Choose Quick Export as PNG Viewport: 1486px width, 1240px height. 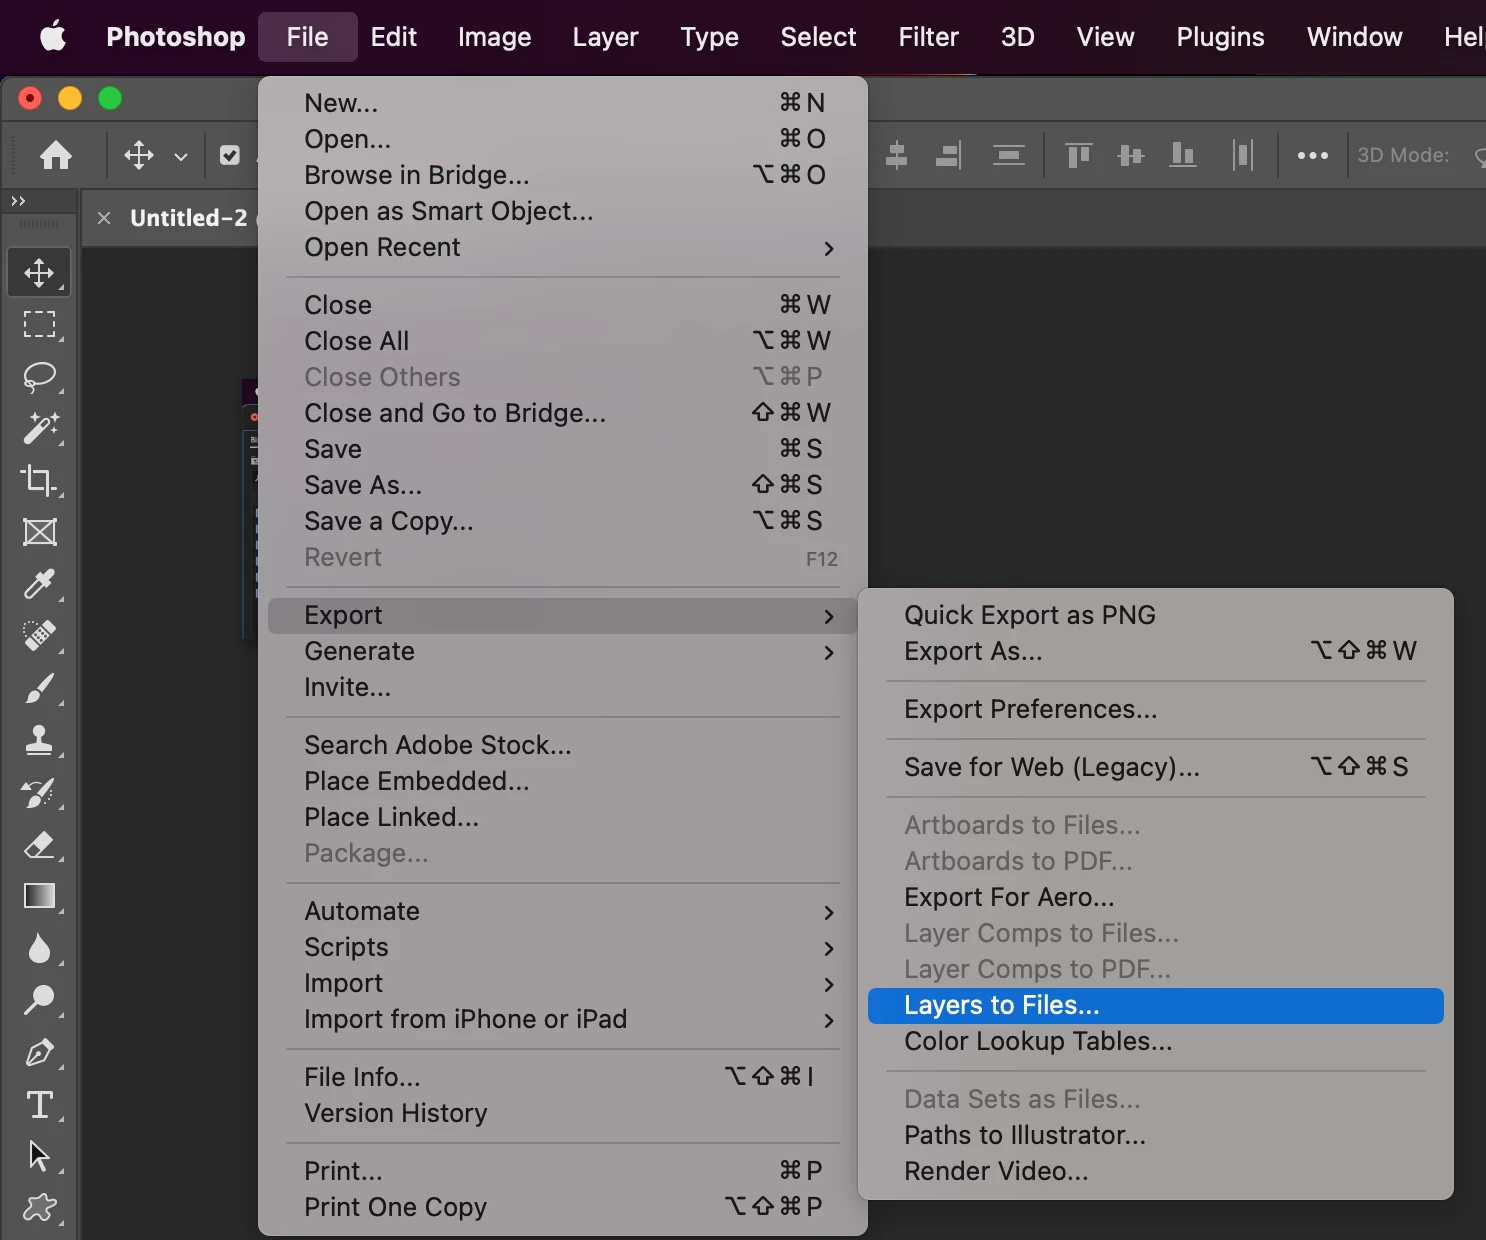coord(1156,615)
